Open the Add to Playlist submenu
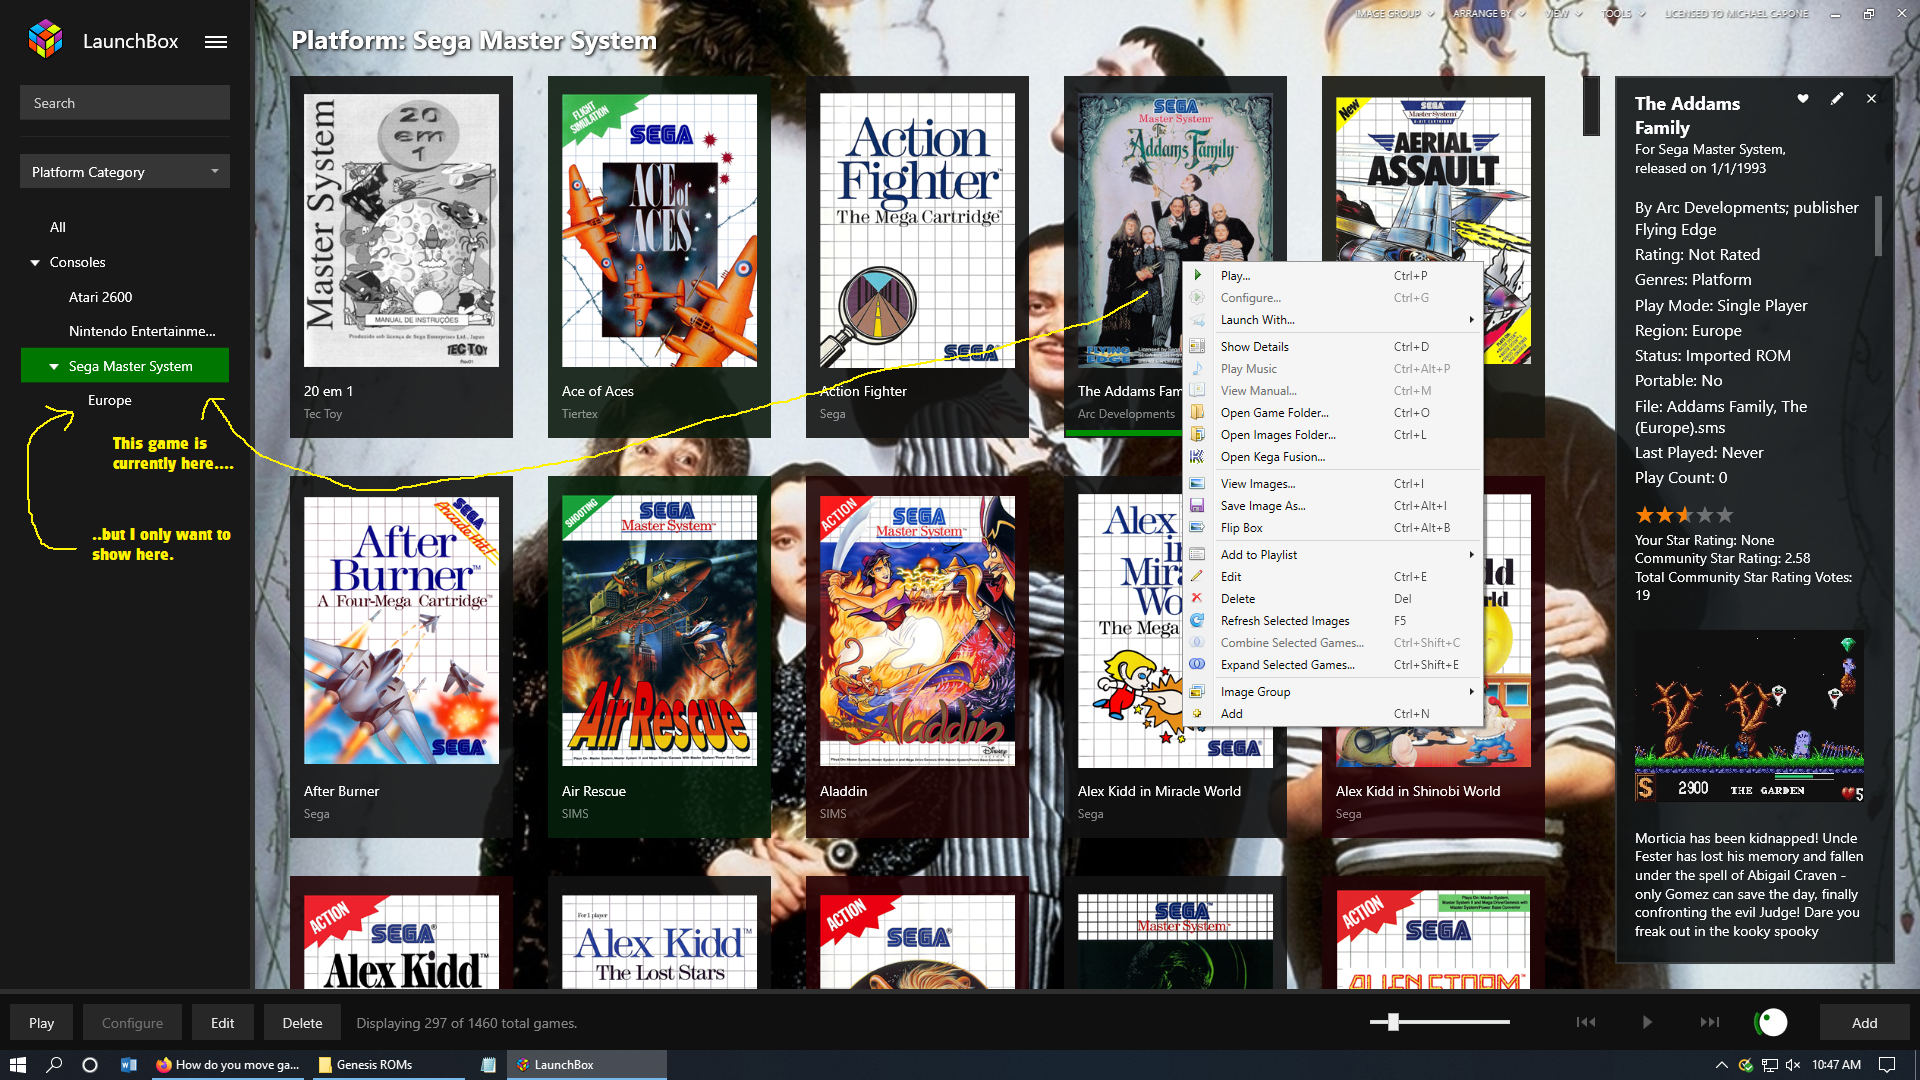The width and height of the screenshot is (1920, 1080). pos(1332,554)
